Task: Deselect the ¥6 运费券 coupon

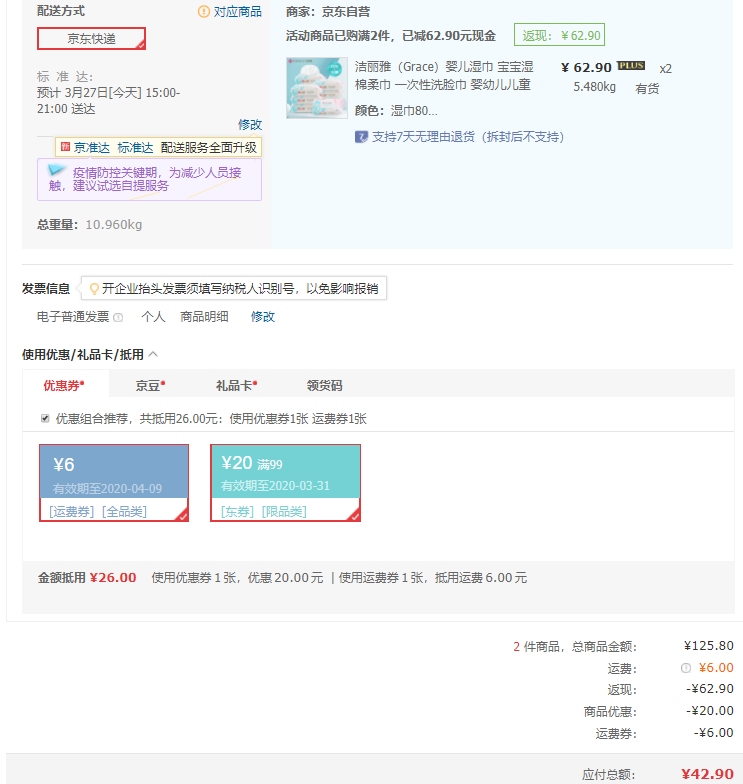Action: (x=114, y=483)
